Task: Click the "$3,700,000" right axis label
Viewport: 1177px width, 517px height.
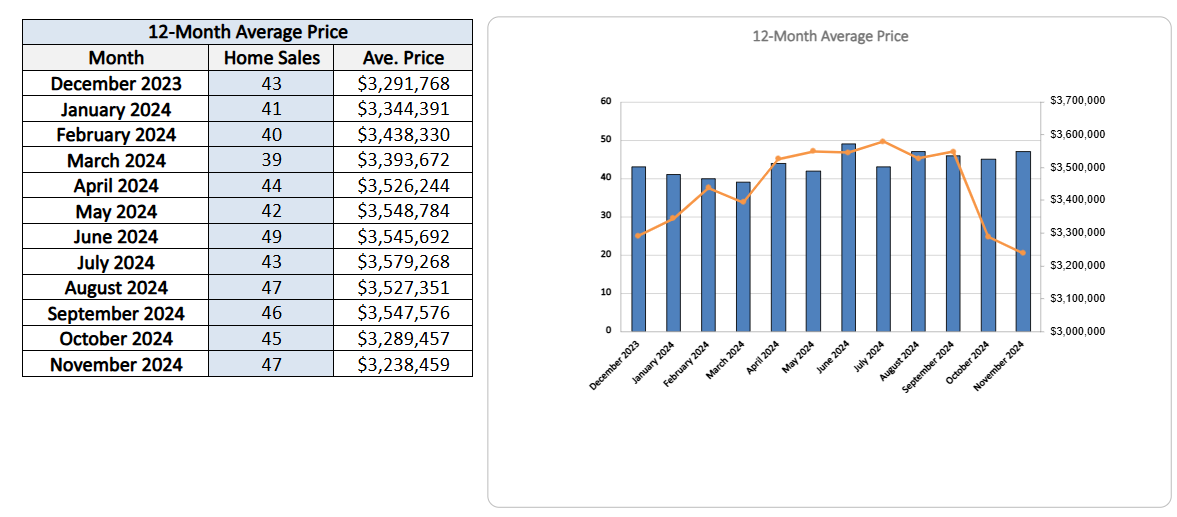Action: click(1077, 101)
